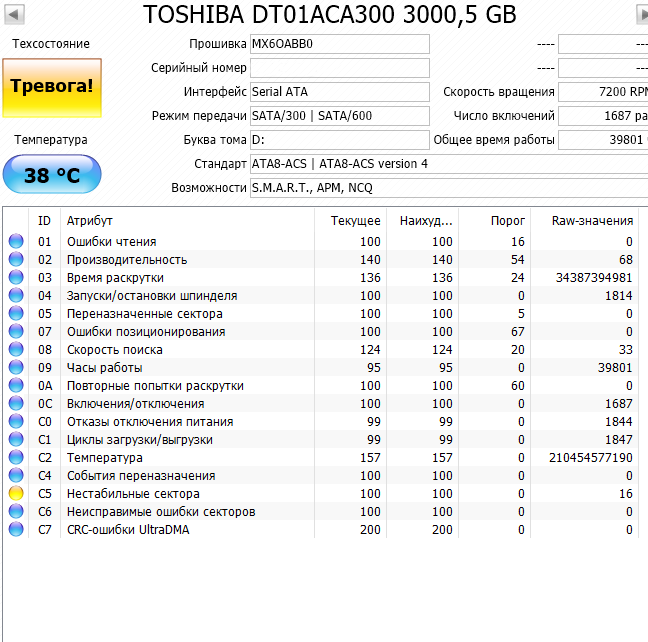Select the Запуски/остановки шпинделя attribute name

pos(152,296)
